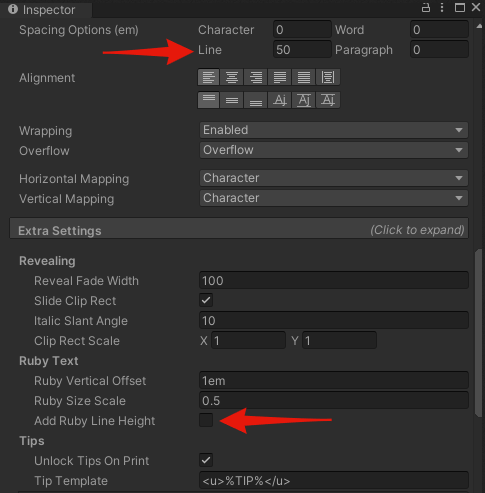The image size is (485, 493).
Task: Expand the Extra Settings section
Action: (x=239, y=229)
